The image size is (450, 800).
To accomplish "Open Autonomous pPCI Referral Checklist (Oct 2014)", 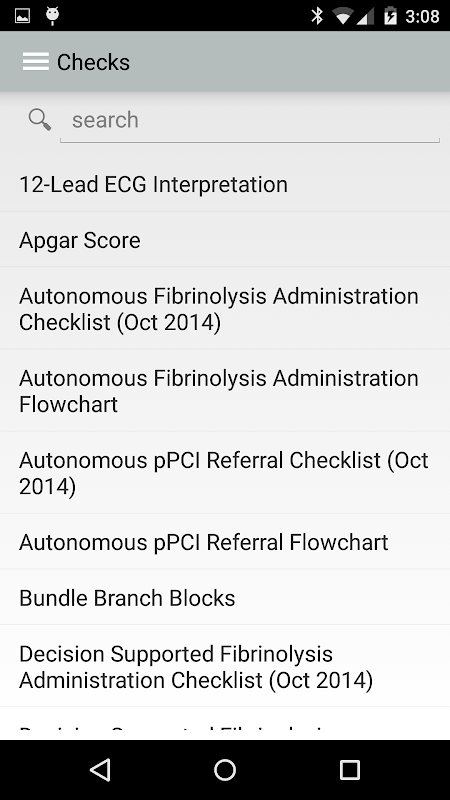I will pos(225,472).
